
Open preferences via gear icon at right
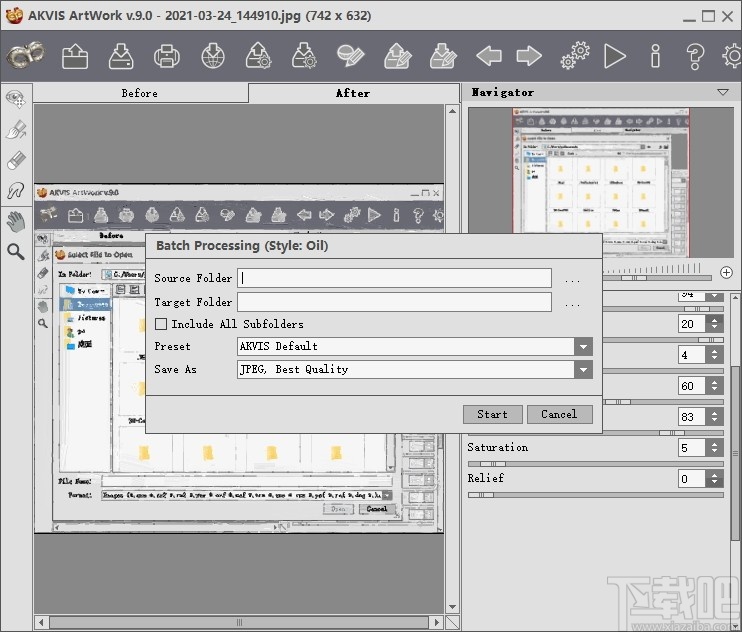coord(732,56)
